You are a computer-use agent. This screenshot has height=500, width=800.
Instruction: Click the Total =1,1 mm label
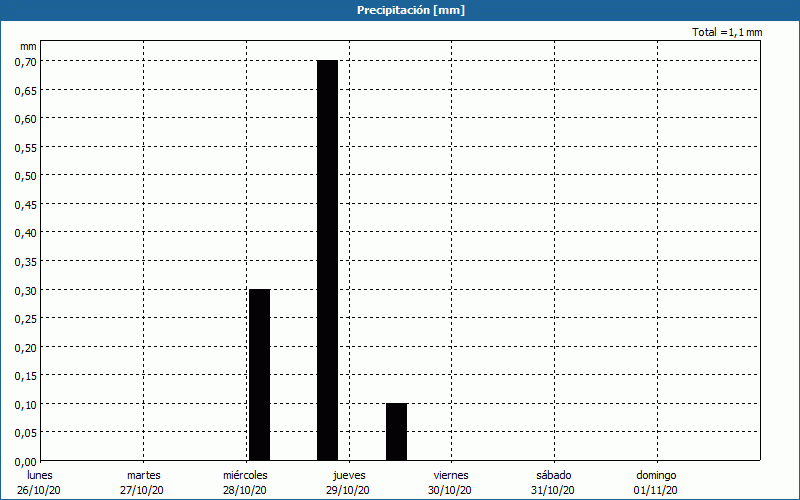(x=727, y=32)
